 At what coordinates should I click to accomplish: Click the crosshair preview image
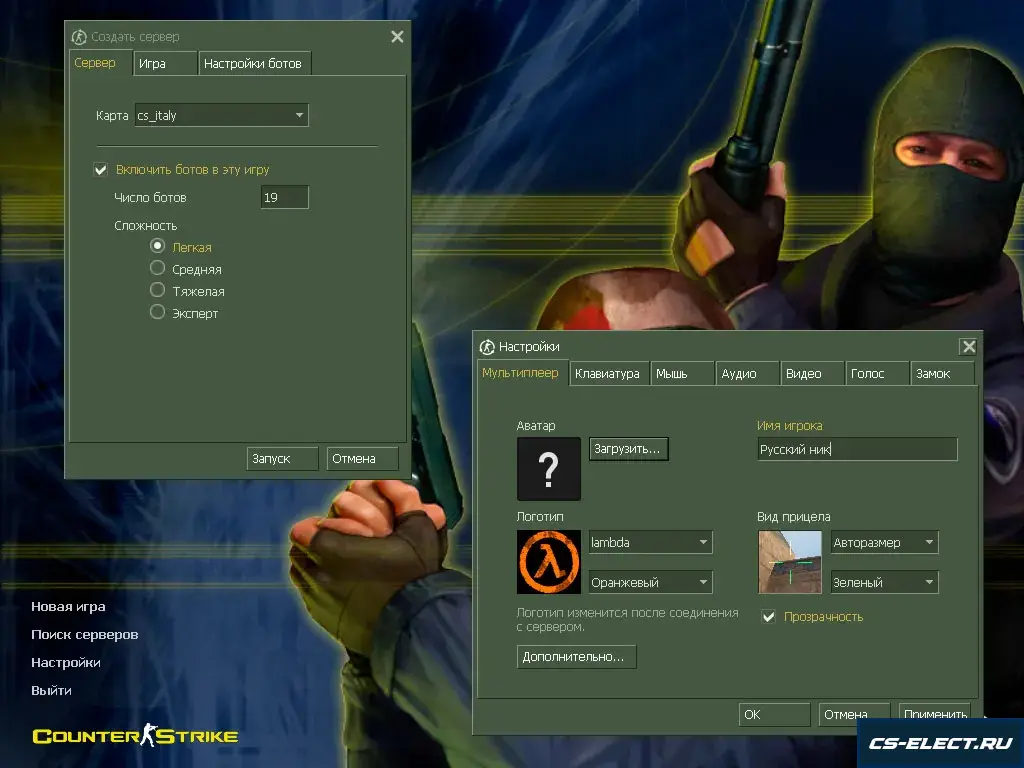pos(790,562)
